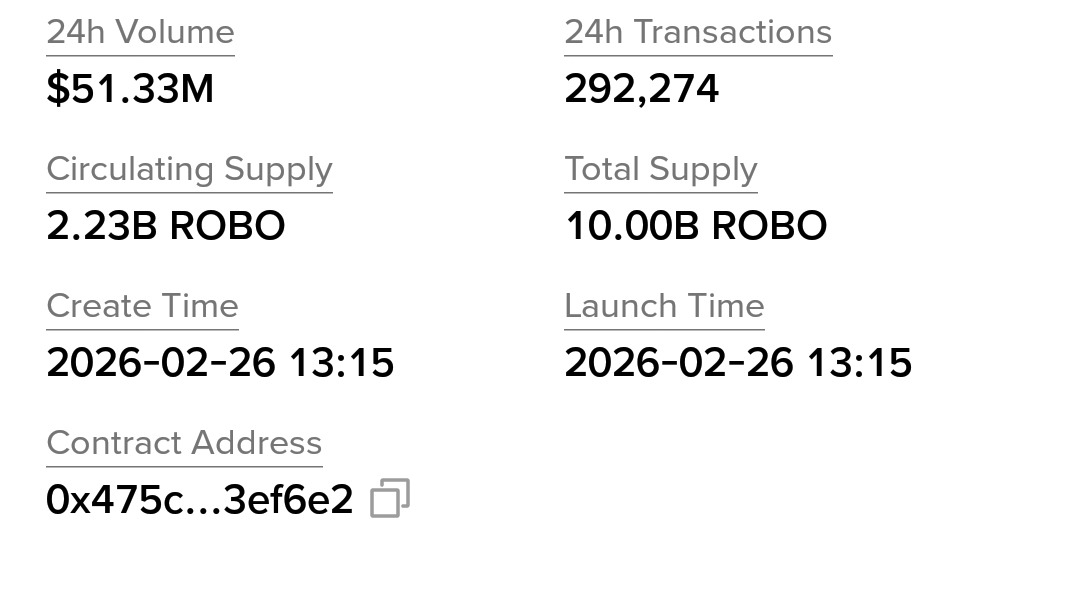Click the 13:15 time under Launch Time
Image resolution: width=1080 pixels, height=607 pixels.
(860, 362)
